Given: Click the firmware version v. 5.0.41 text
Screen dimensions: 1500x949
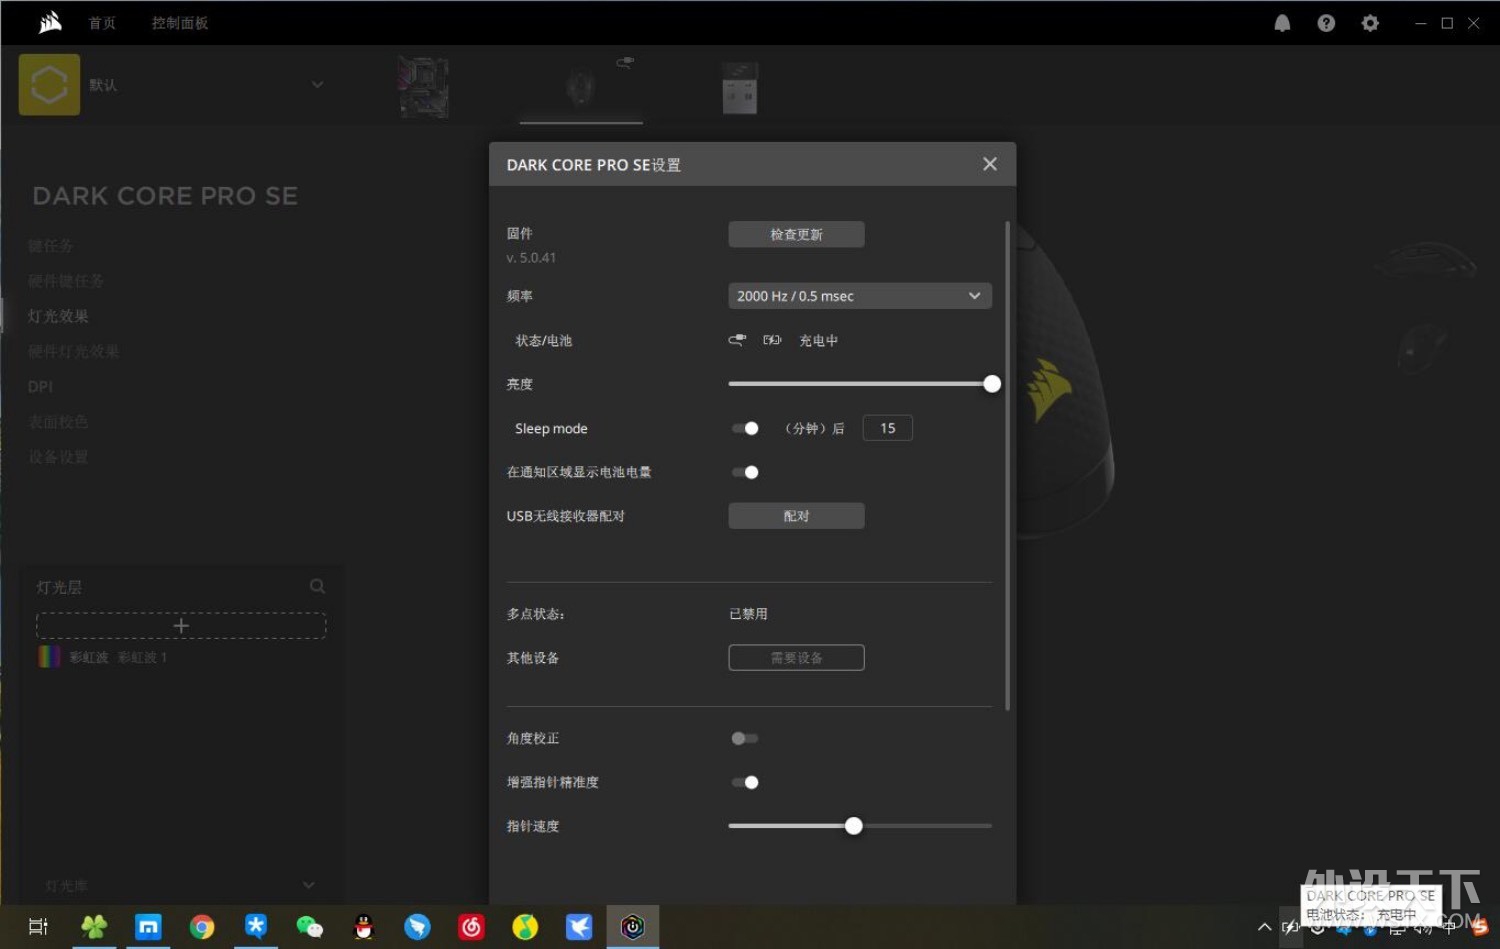Looking at the screenshot, I should point(531,257).
